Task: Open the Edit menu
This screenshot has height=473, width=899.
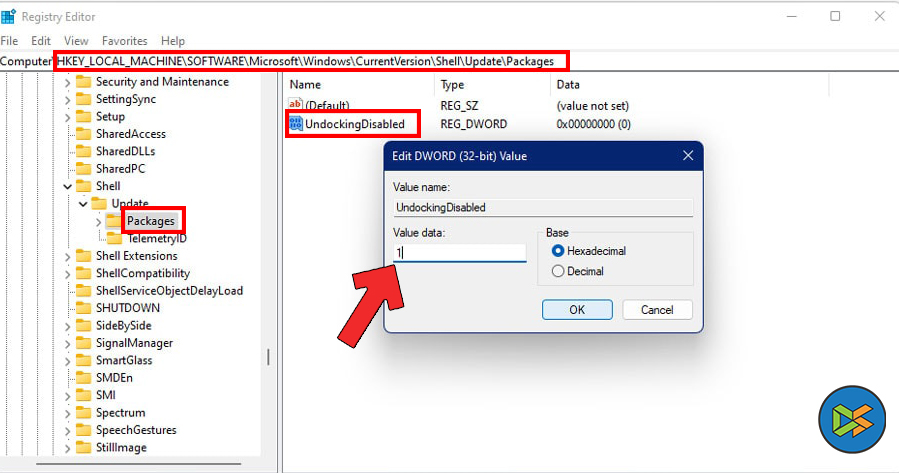Action: tap(41, 41)
